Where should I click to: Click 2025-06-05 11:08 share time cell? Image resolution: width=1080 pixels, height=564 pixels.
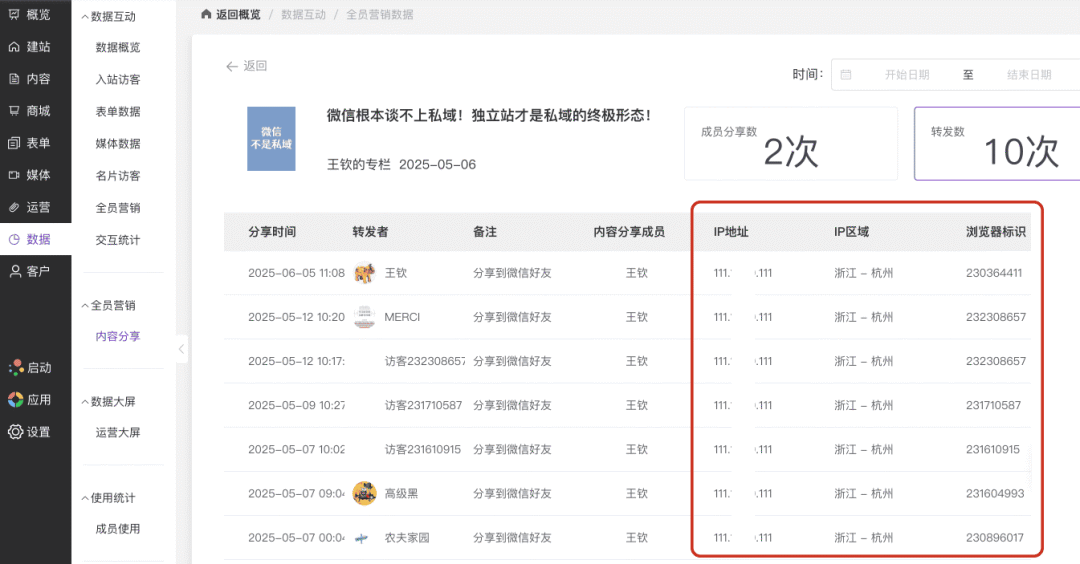coord(296,273)
